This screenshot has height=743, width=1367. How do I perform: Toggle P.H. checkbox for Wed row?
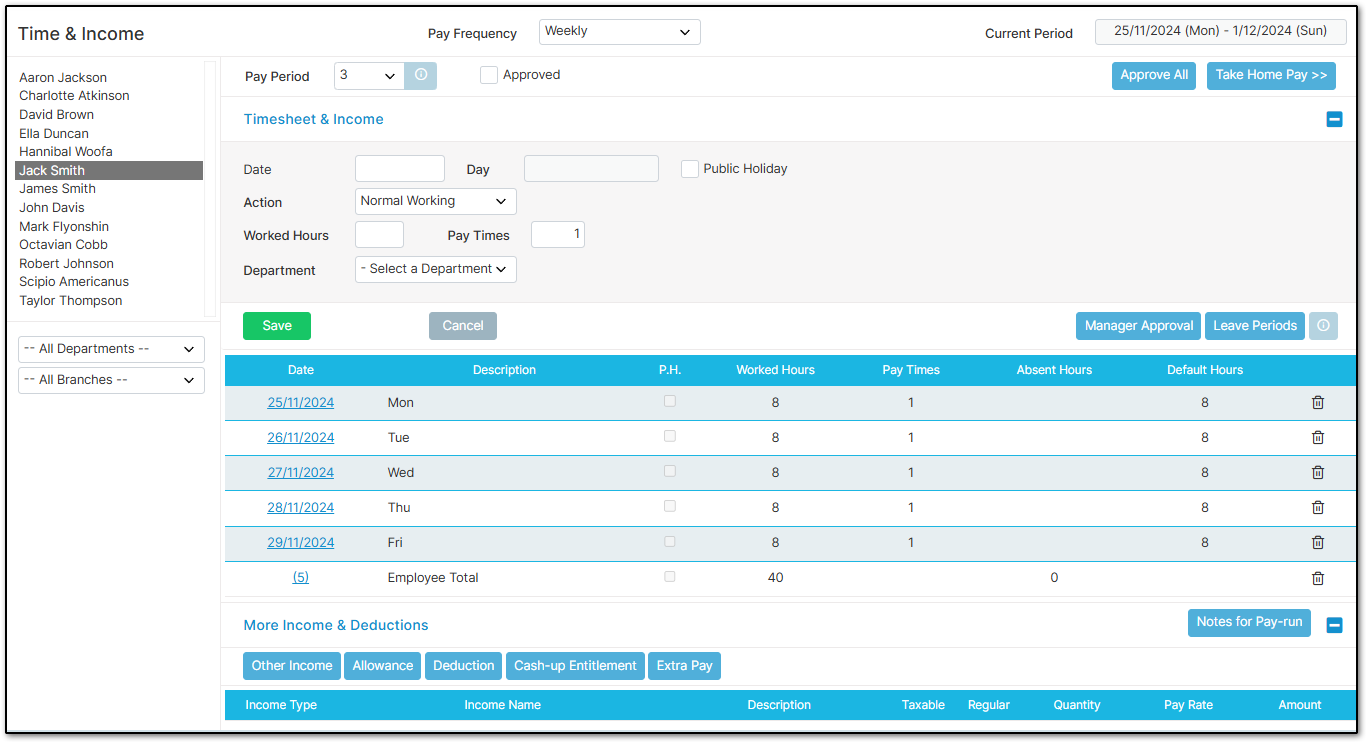click(x=670, y=471)
